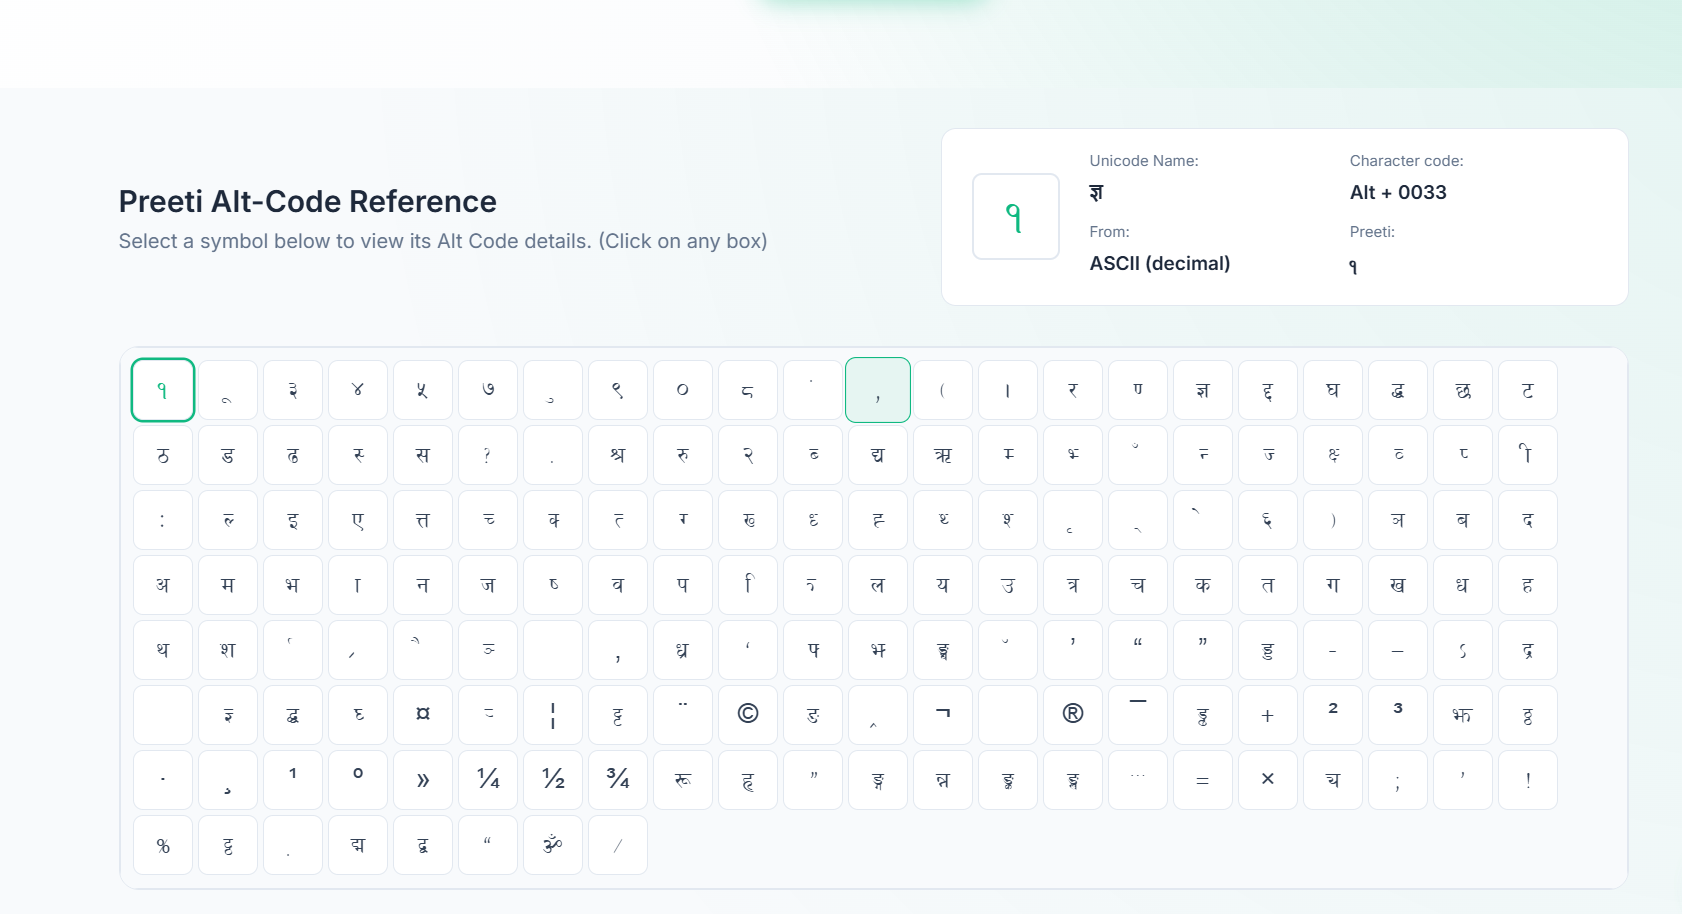
Task: Click the question mark ? box
Action: coord(488,455)
